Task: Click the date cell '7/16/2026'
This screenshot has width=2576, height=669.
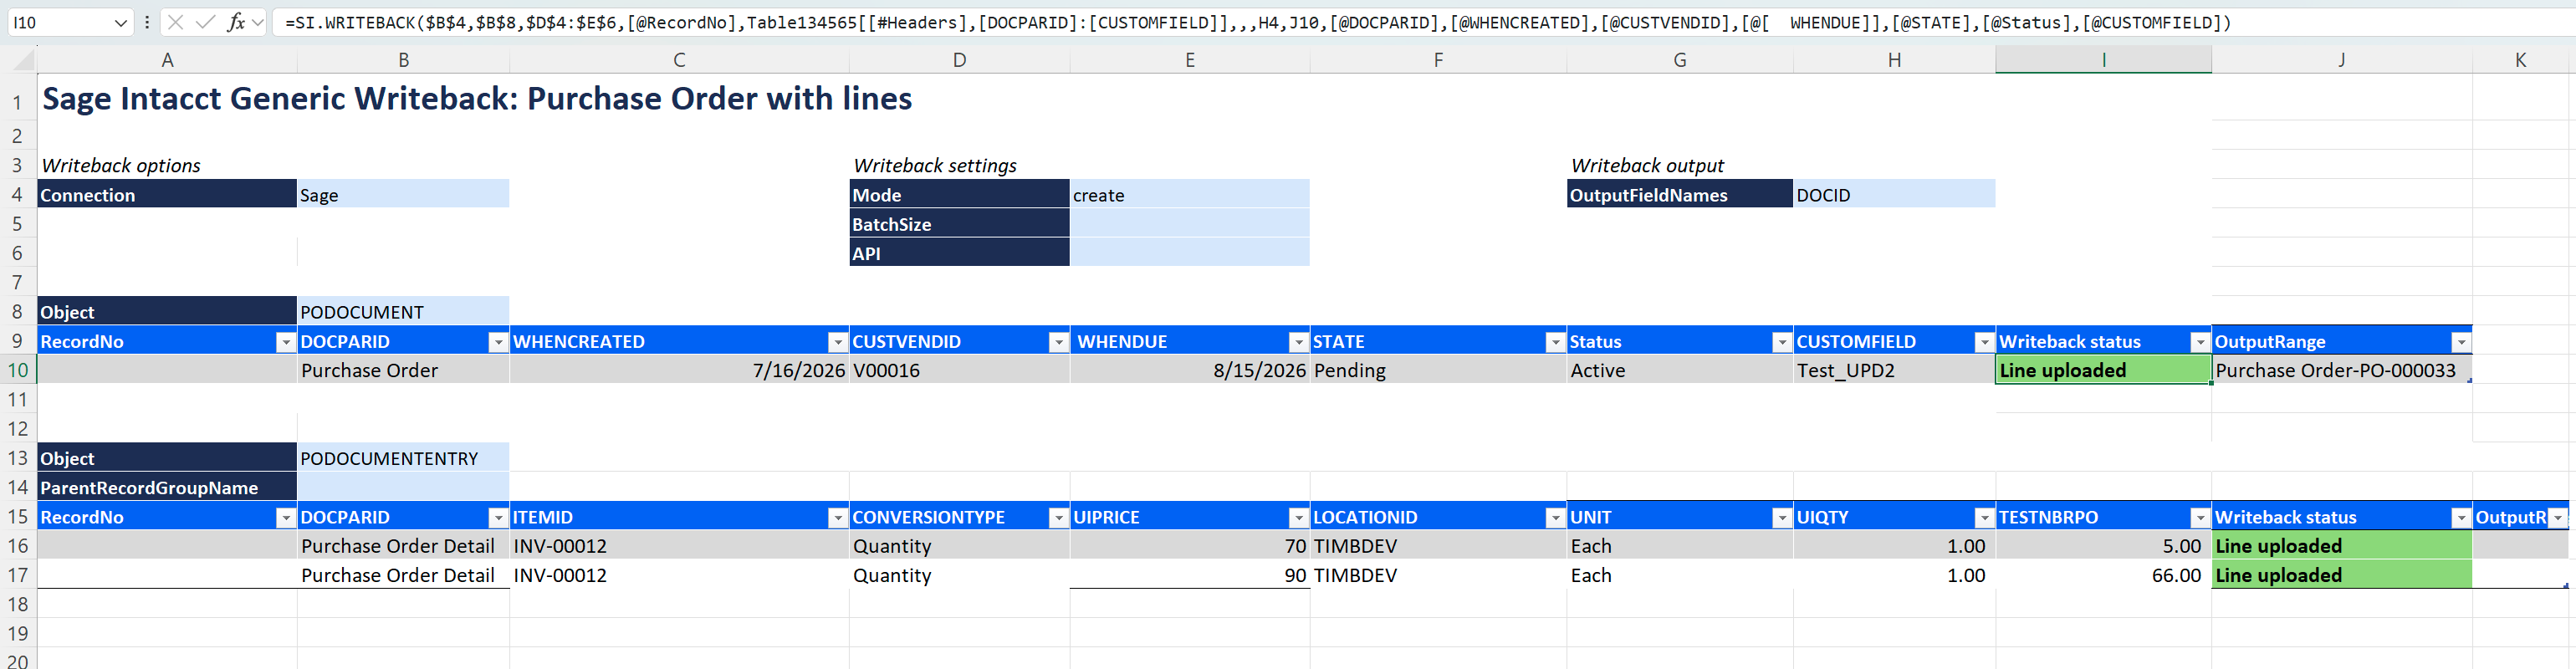Action: pos(679,370)
